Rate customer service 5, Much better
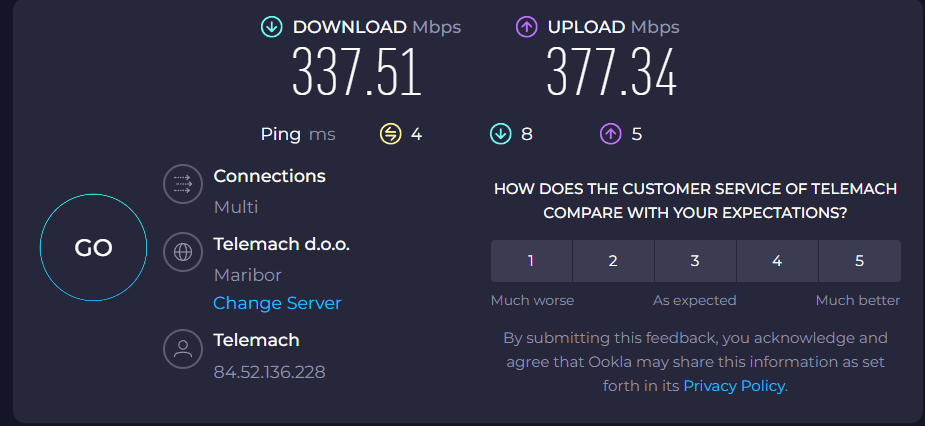 [x=859, y=261]
